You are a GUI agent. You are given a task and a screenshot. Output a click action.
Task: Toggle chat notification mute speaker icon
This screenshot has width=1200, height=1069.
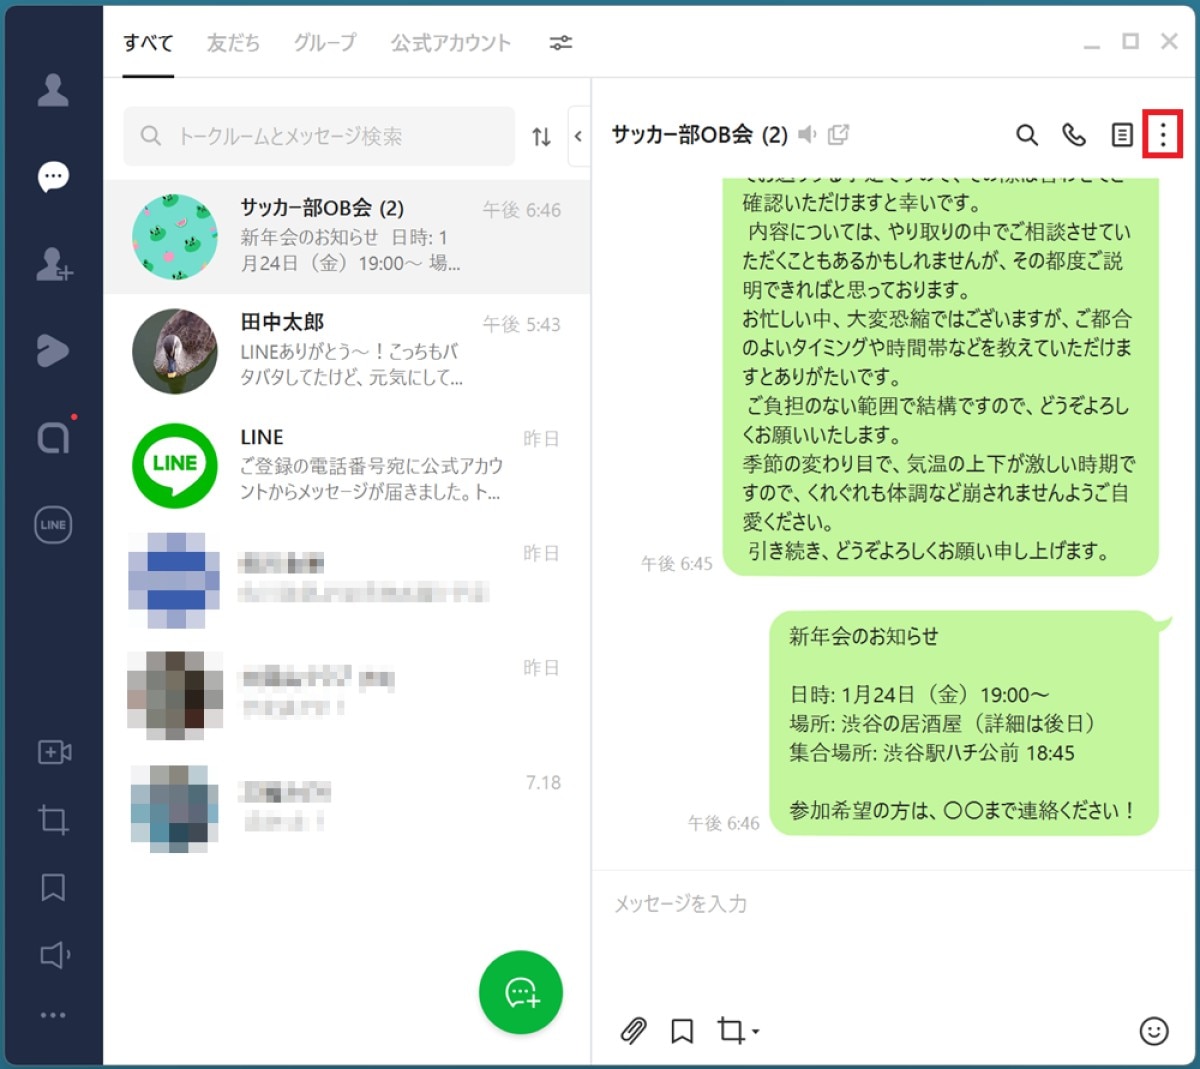coord(808,134)
